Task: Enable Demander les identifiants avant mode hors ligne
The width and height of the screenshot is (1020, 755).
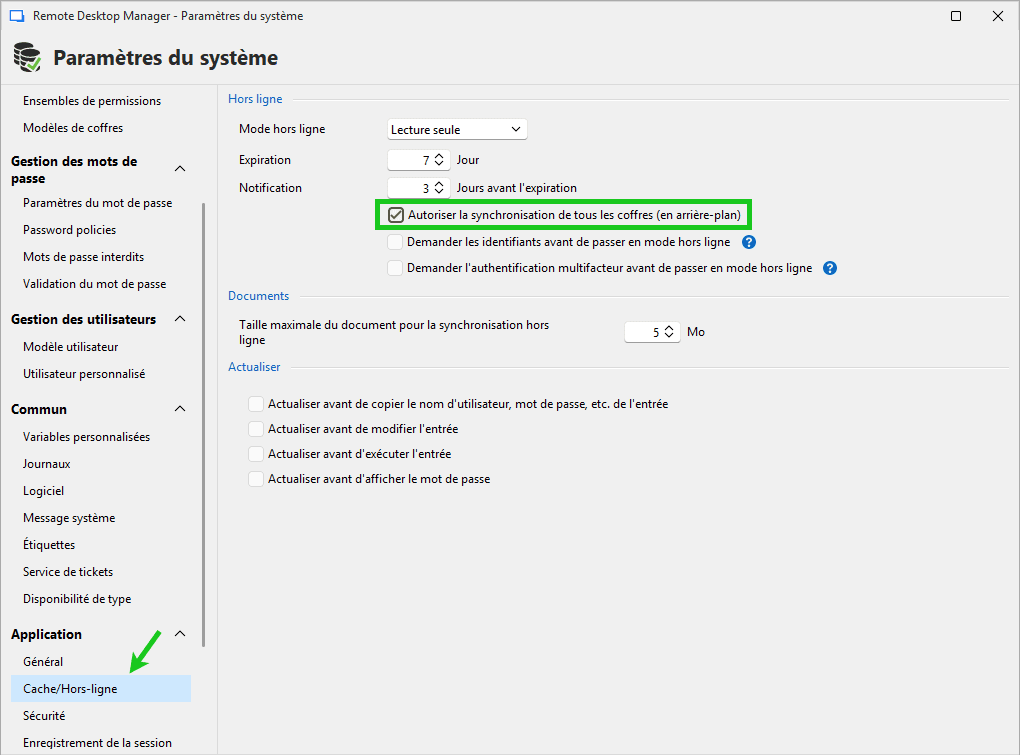Action: pyautogui.click(x=395, y=241)
